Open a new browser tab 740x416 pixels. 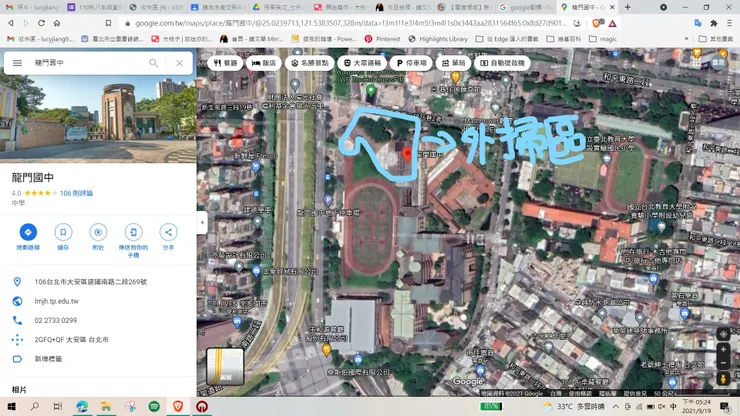tap(628, 7)
